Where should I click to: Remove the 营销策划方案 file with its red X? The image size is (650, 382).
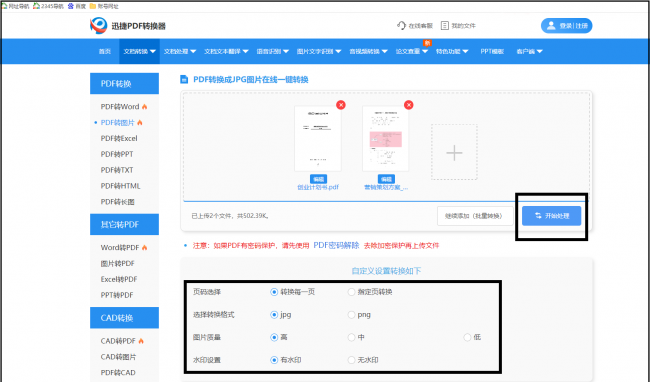pos(409,105)
